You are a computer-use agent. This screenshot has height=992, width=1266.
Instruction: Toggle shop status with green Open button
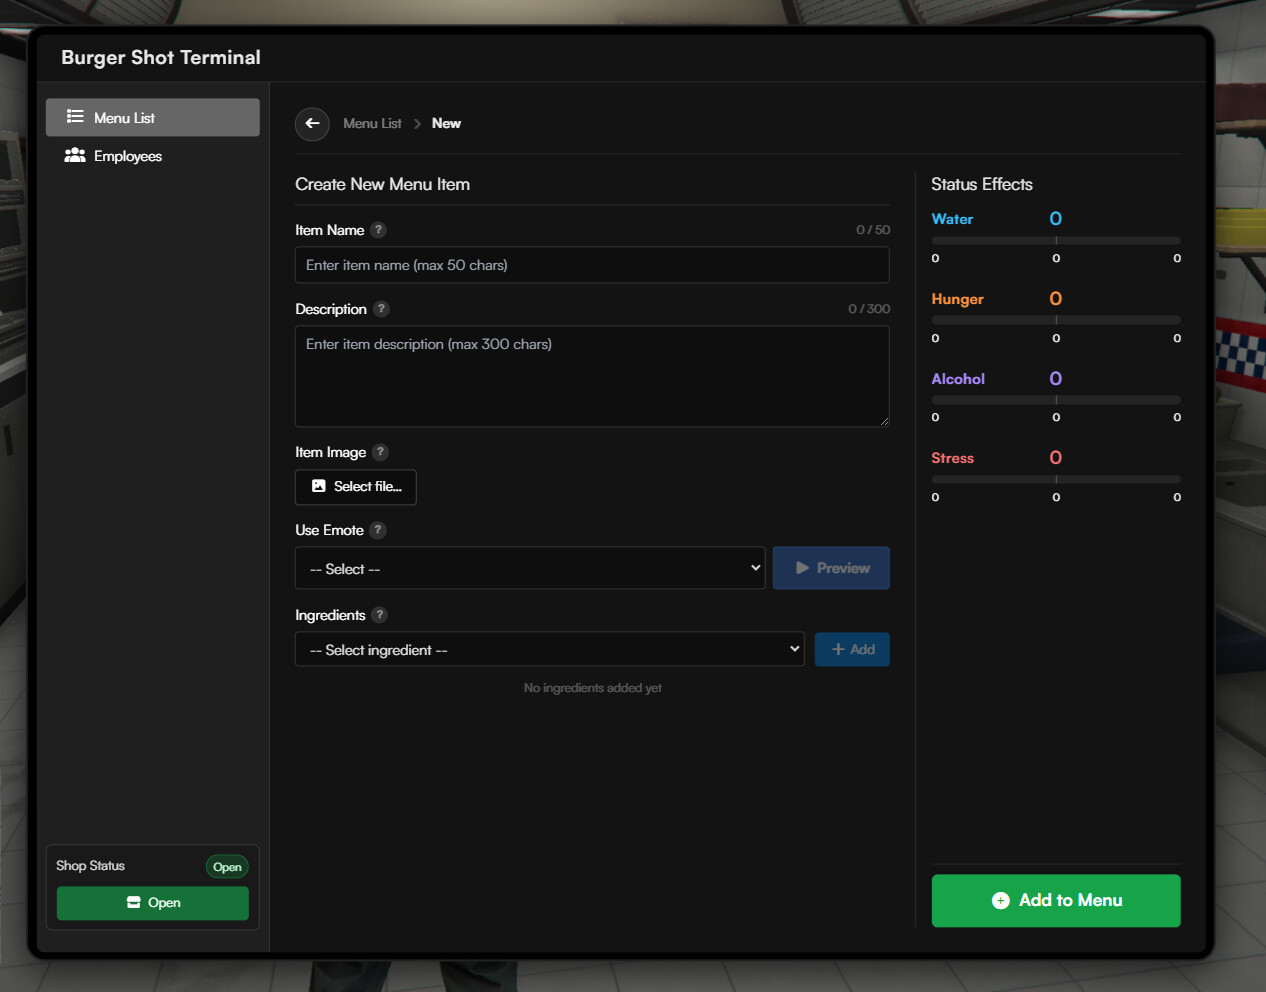click(x=153, y=903)
